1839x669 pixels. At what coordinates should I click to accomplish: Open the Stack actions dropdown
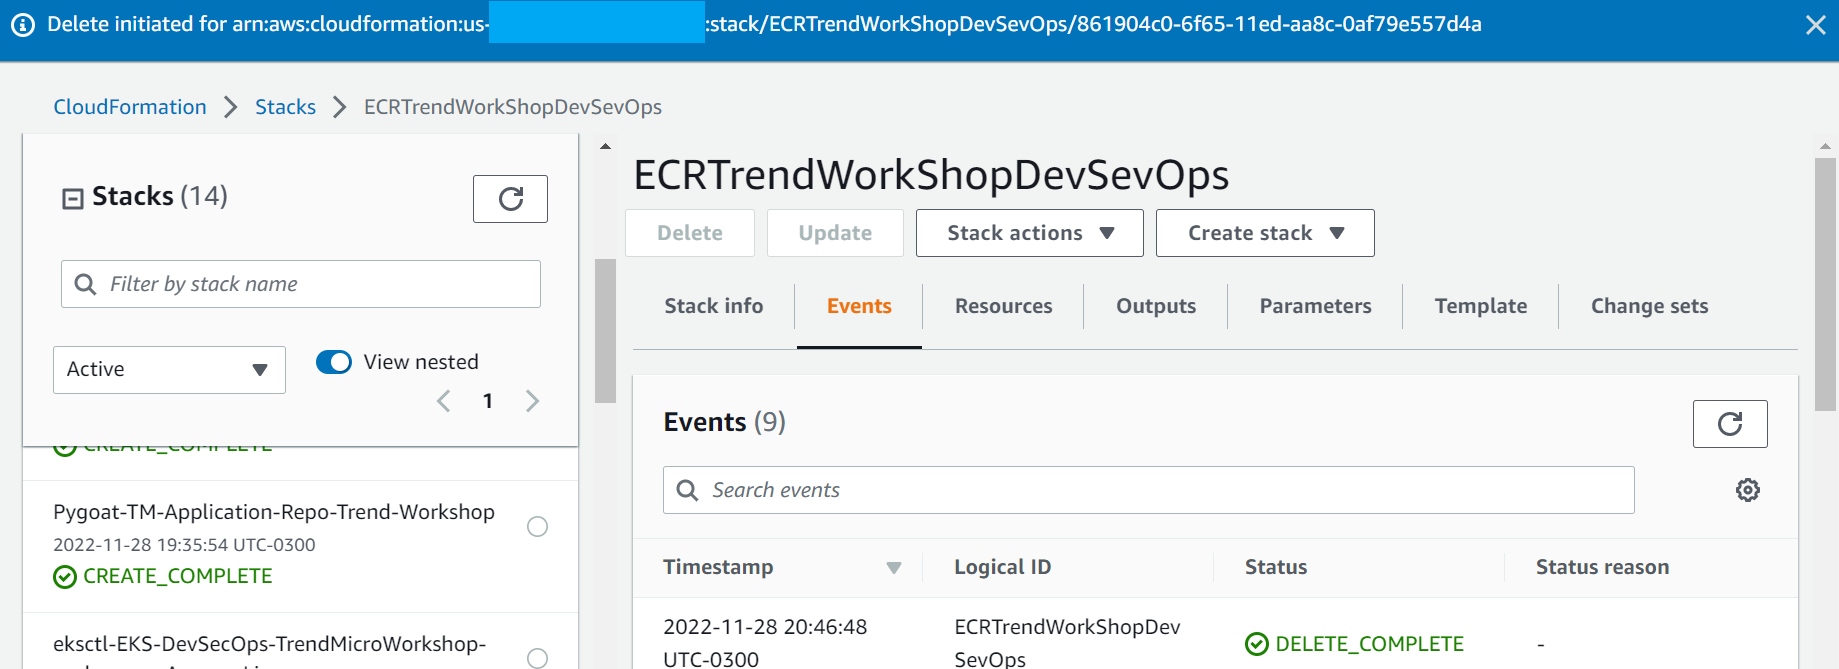coord(1030,233)
